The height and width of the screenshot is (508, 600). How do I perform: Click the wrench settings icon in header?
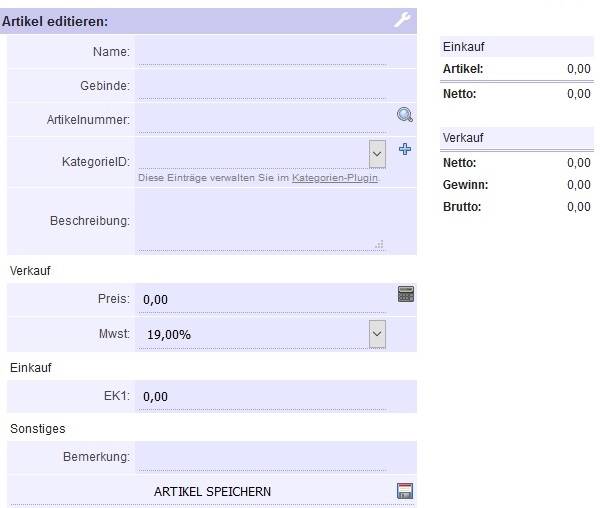[402, 20]
